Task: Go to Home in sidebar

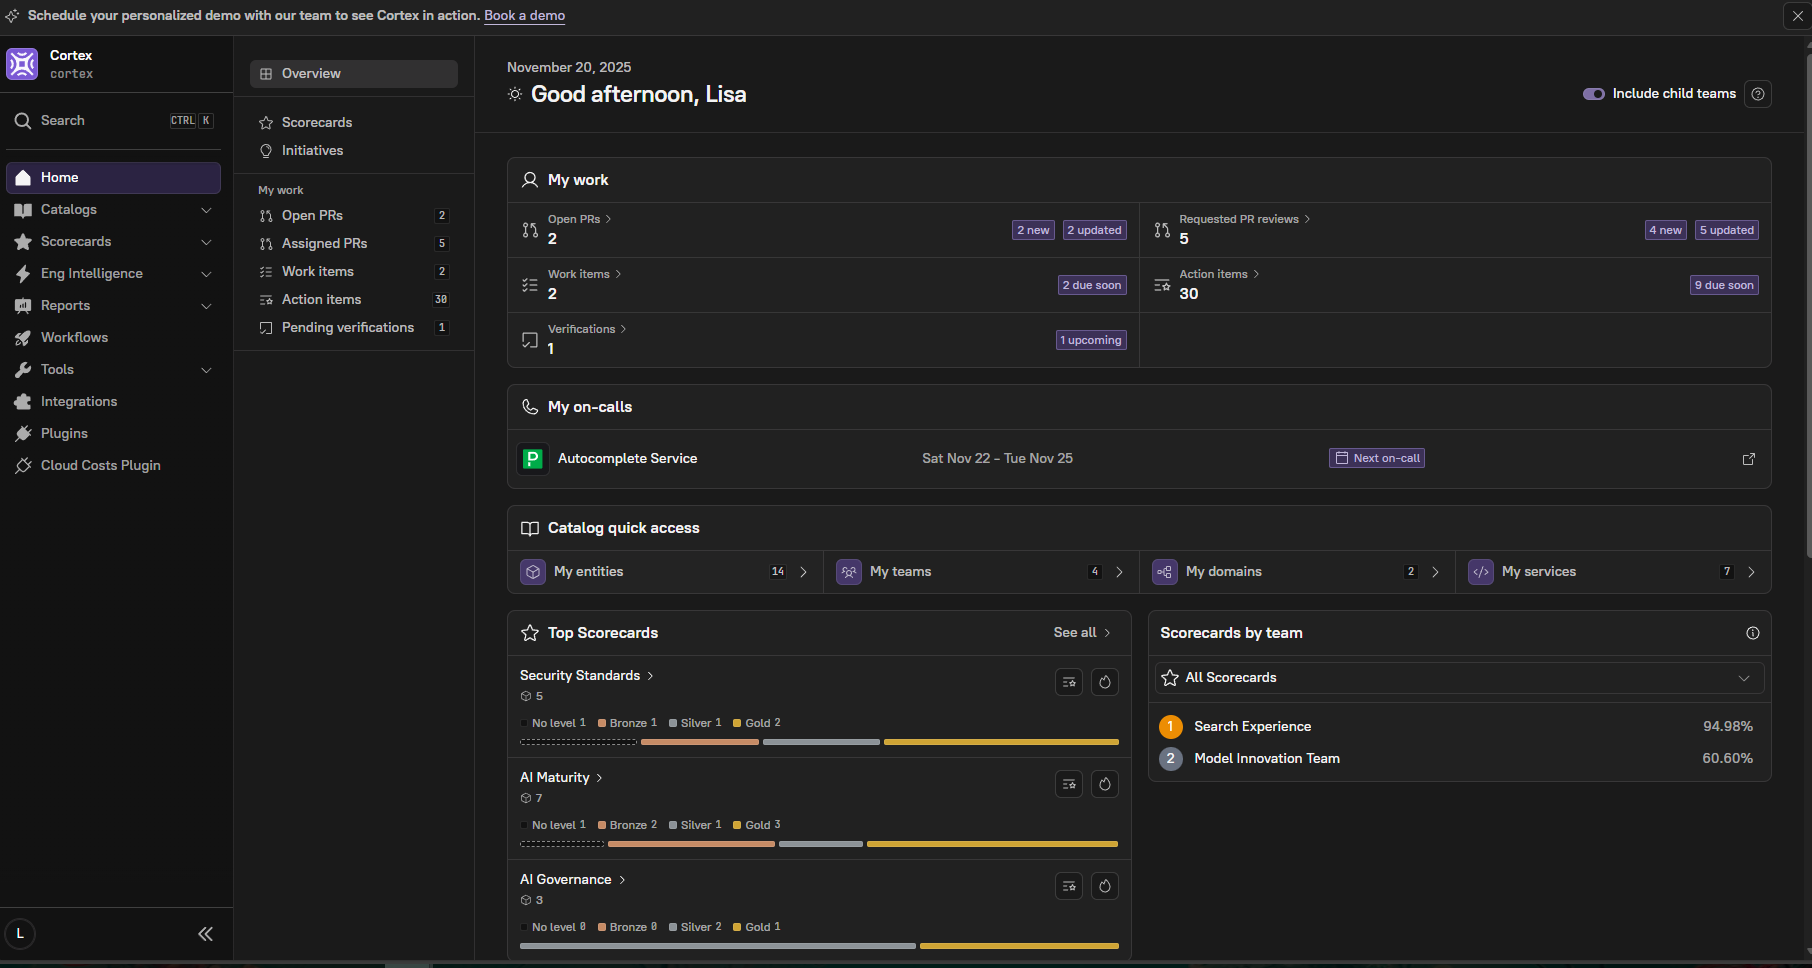Action: (113, 178)
